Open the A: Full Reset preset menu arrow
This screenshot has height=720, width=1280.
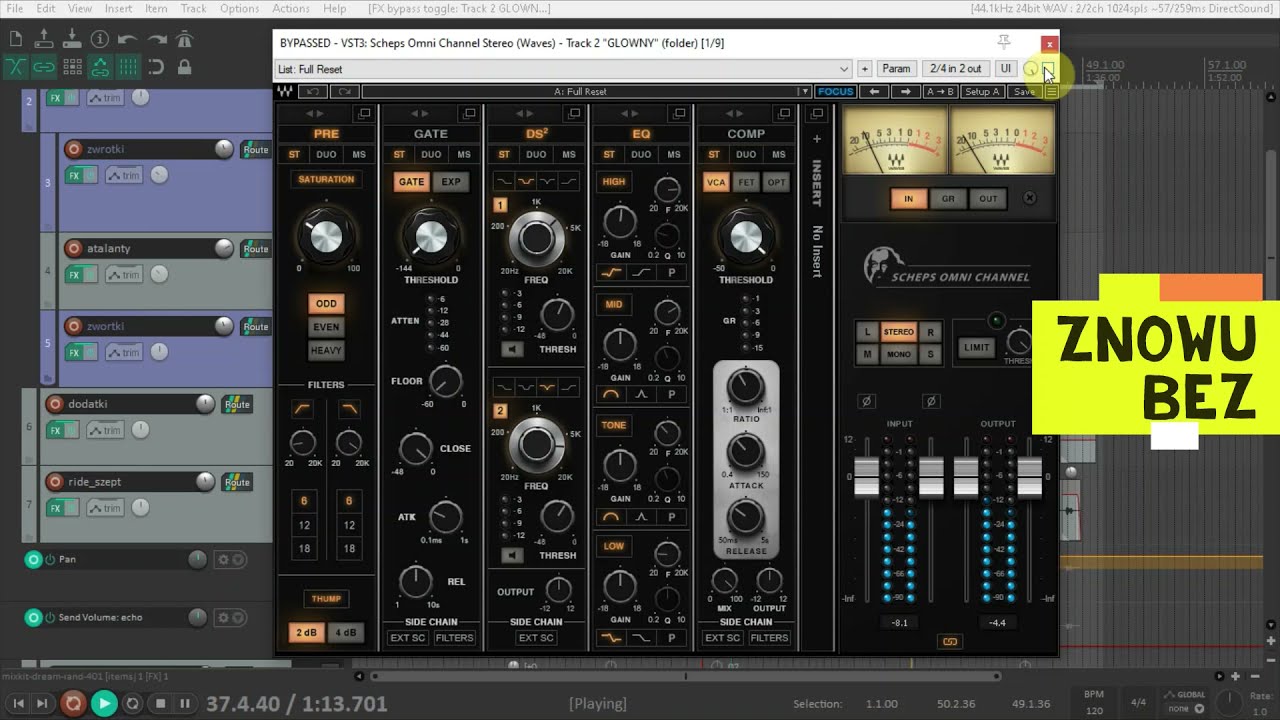click(803, 92)
